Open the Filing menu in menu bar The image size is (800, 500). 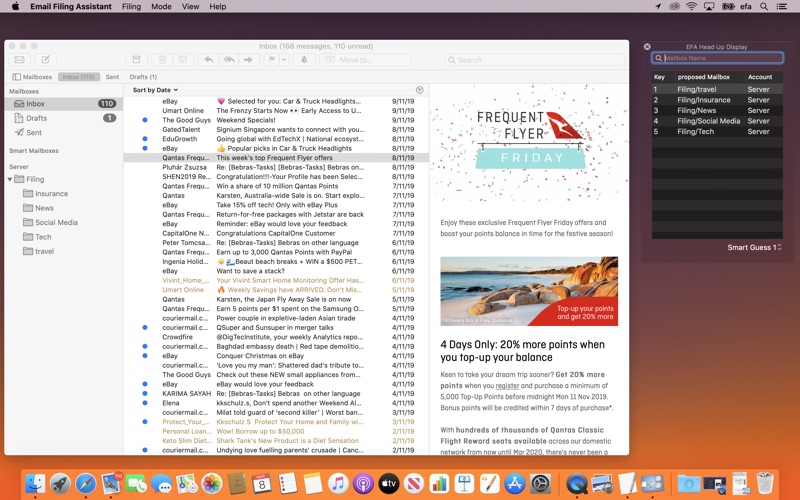[x=131, y=7]
